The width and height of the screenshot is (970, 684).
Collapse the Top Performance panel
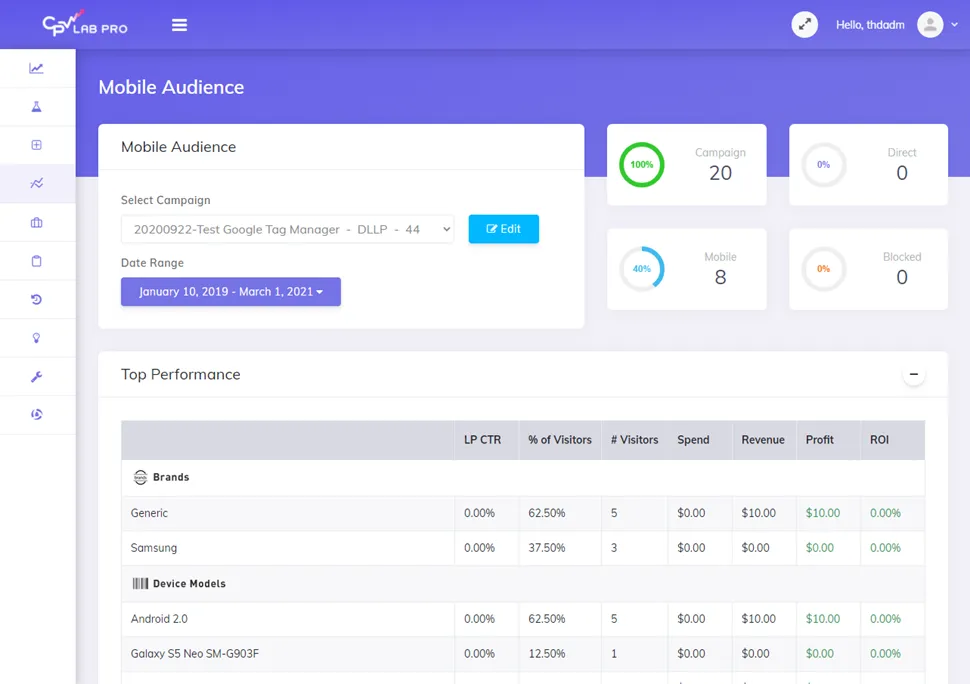(x=913, y=375)
